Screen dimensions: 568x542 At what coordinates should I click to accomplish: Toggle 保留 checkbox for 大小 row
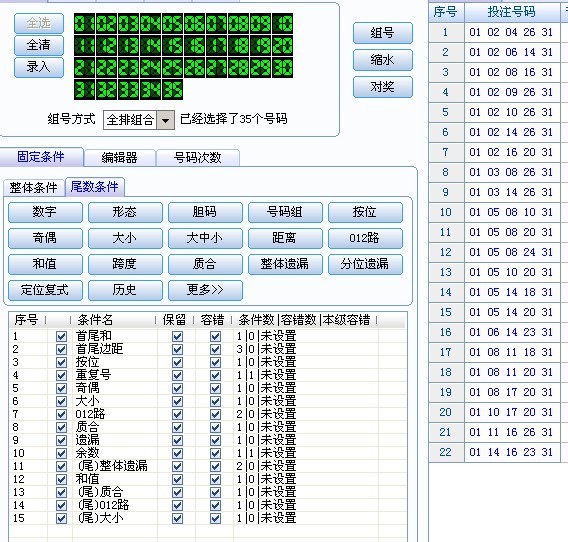click(177, 401)
